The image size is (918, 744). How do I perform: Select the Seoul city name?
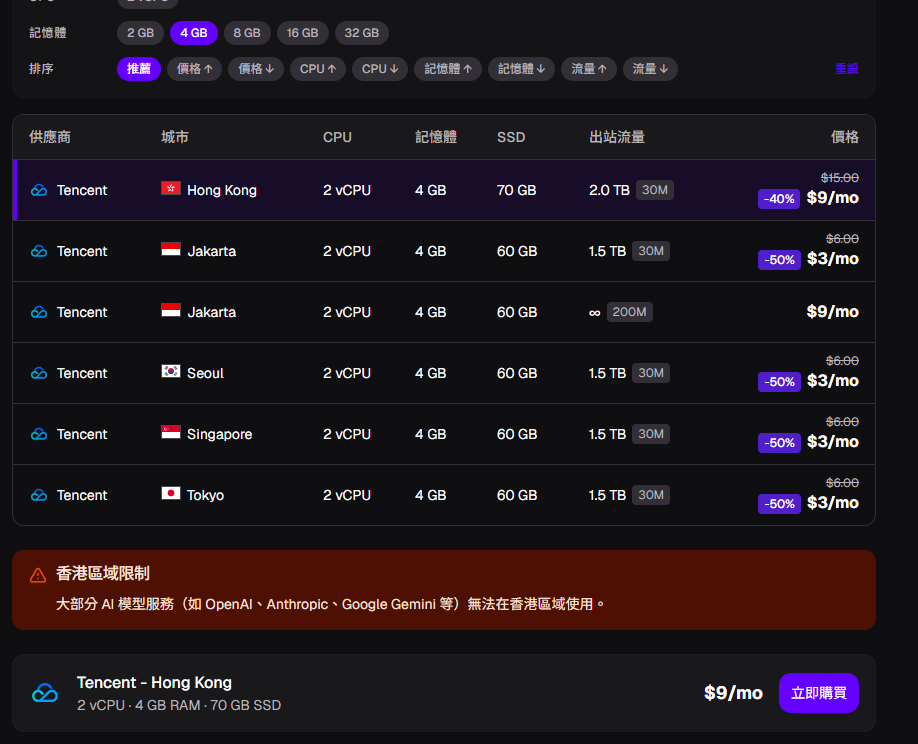point(205,373)
